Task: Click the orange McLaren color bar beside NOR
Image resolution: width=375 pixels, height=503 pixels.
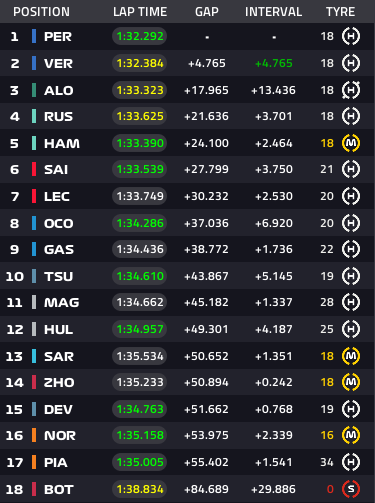Action: 34,435
